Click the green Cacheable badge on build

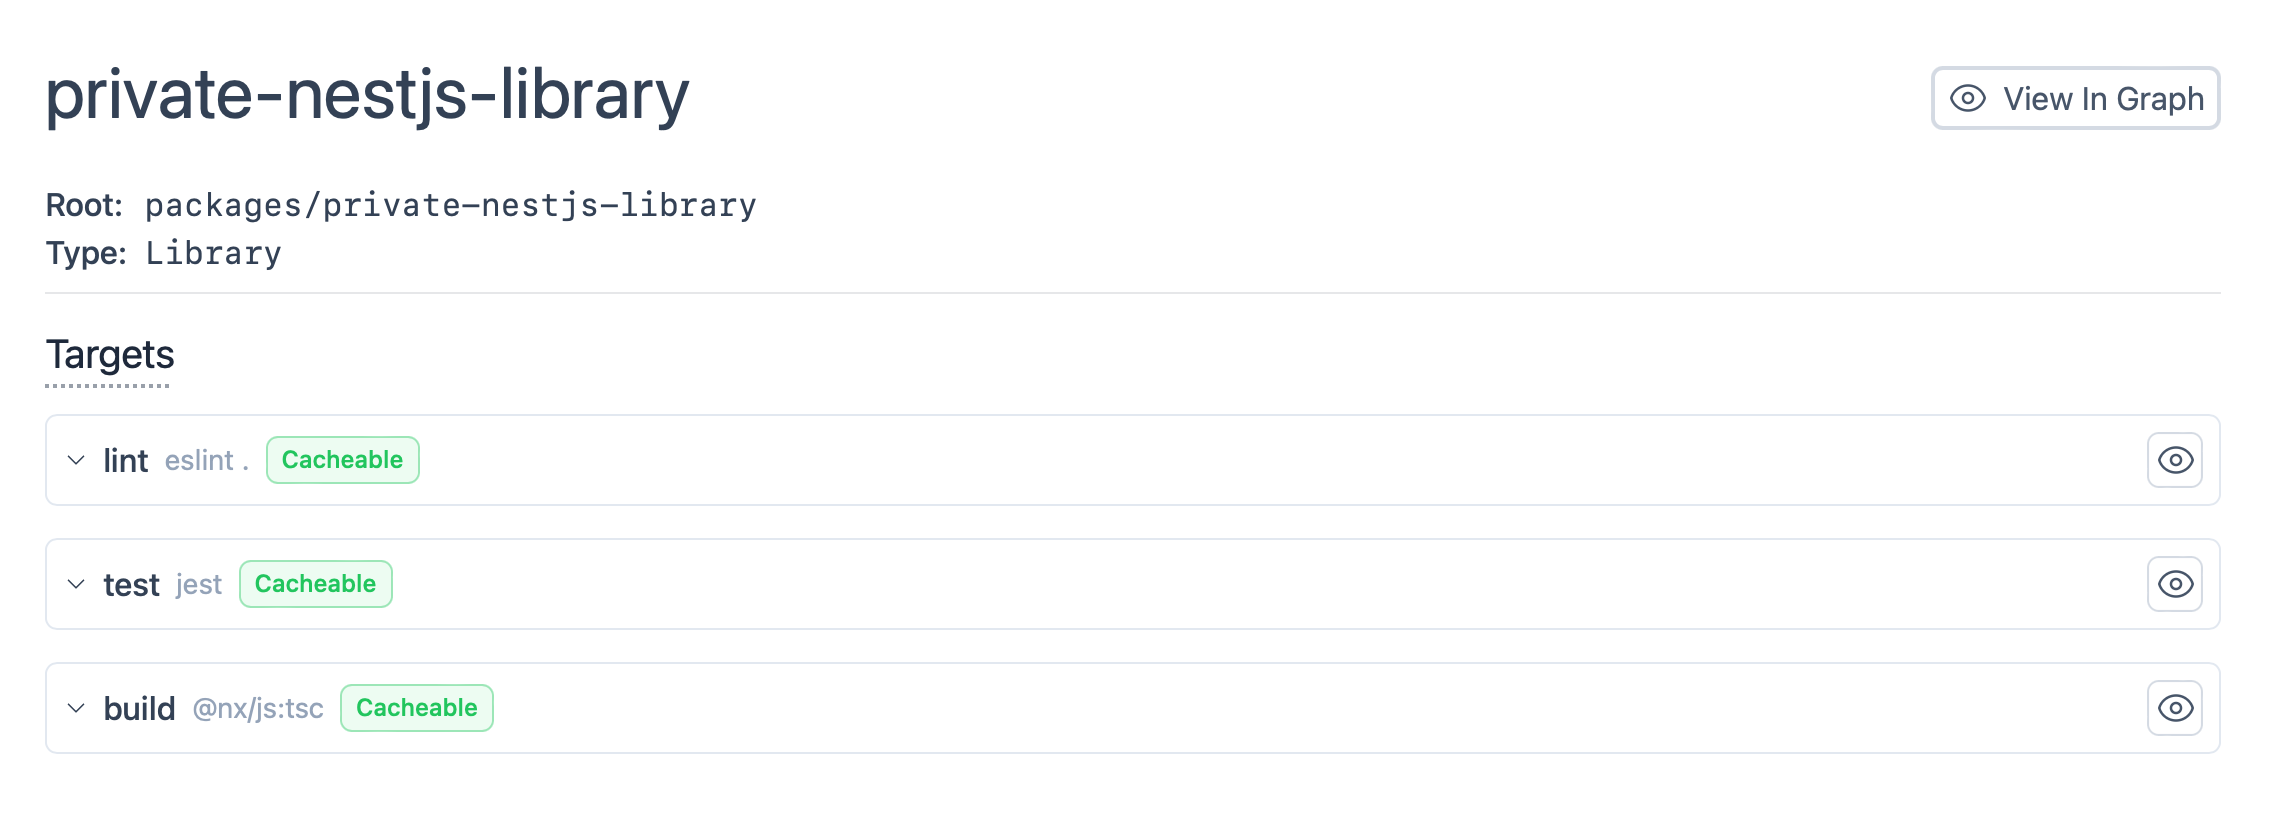(417, 707)
